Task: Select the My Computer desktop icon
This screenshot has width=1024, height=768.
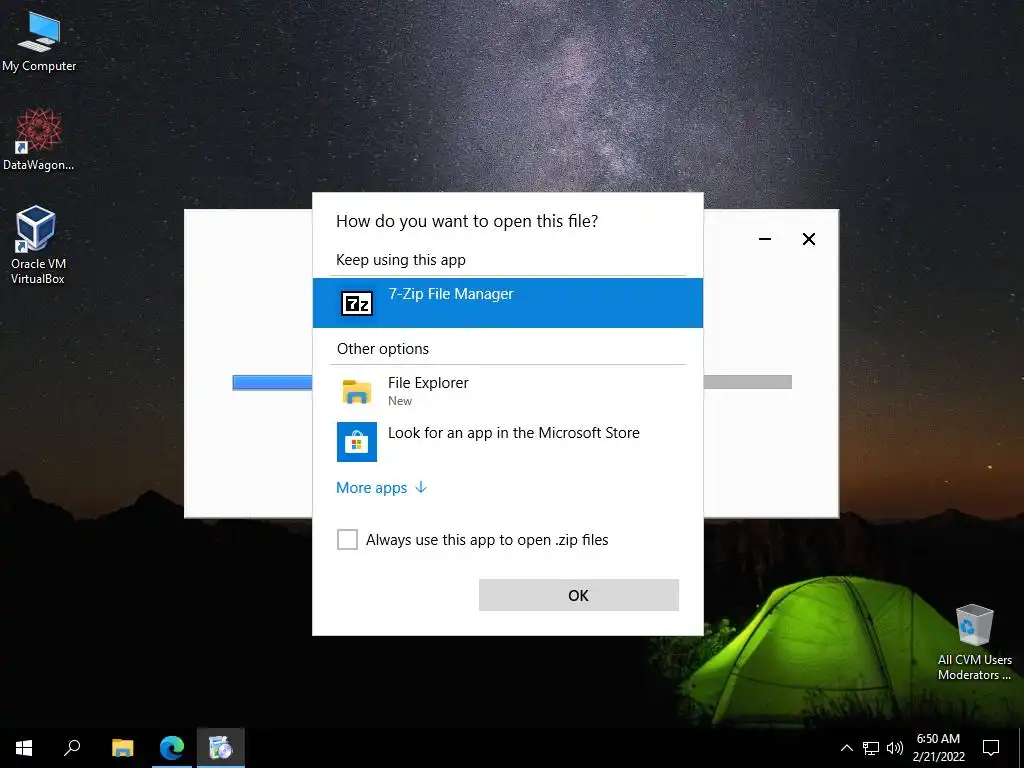Action: (x=39, y=41)
